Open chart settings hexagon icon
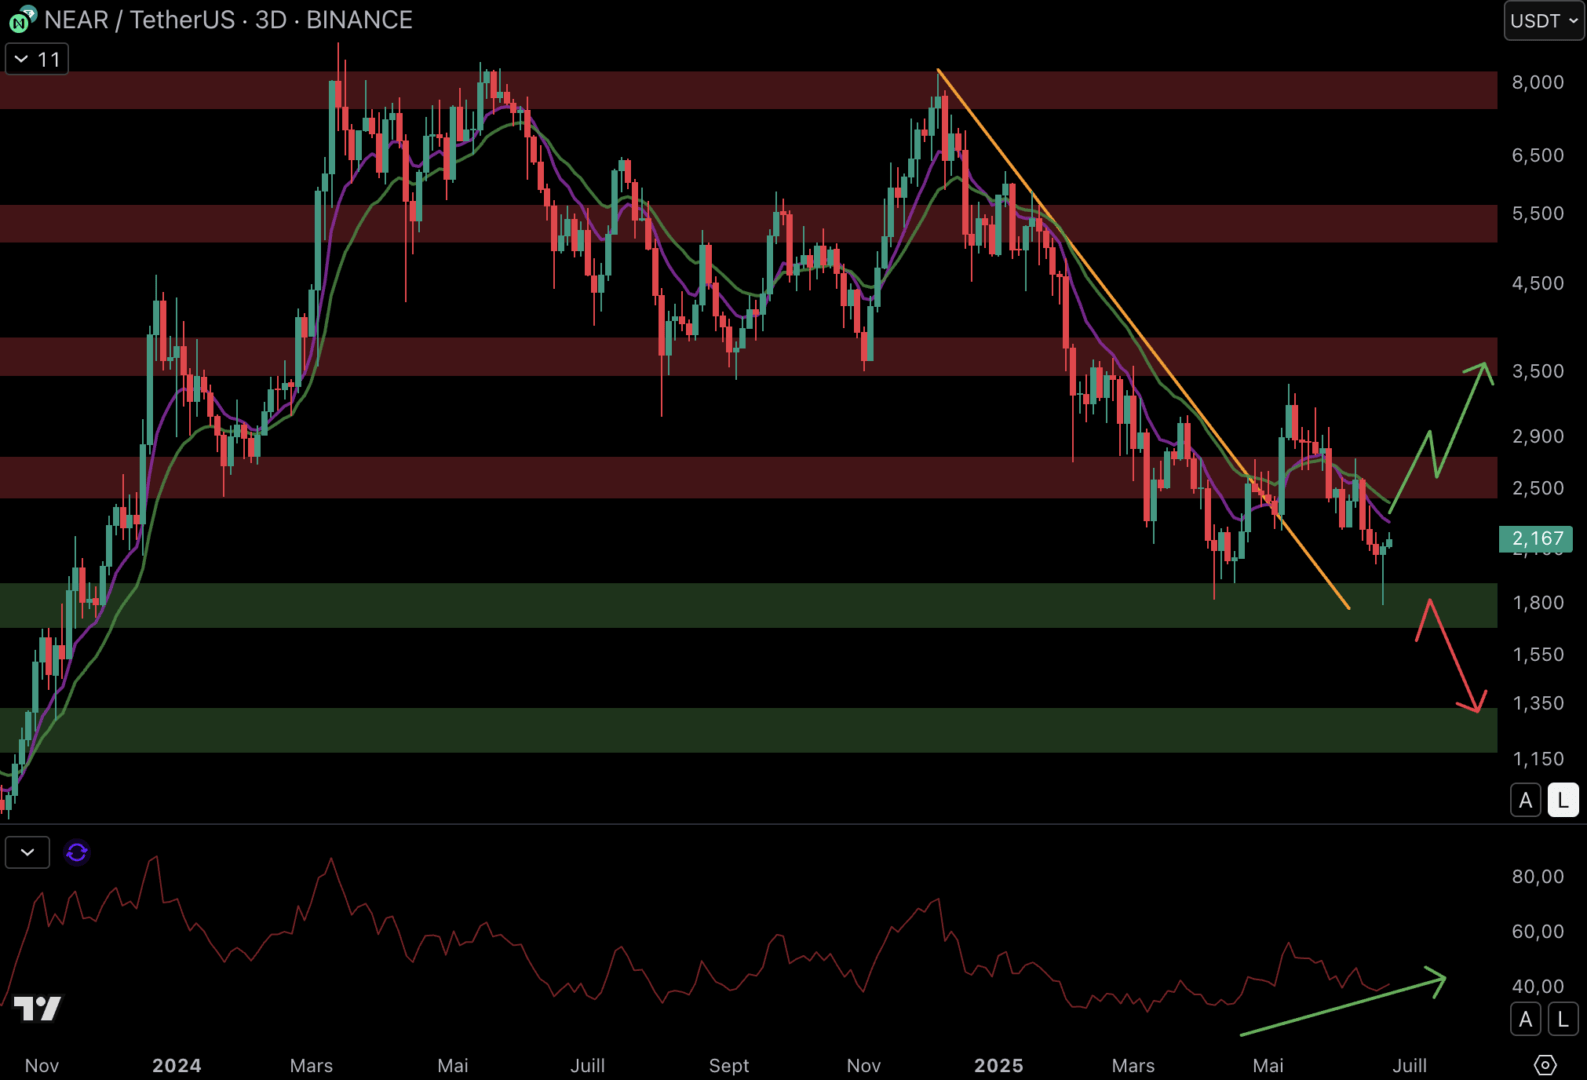Screen dimensions: 1587x1080 point(1545,1065)
